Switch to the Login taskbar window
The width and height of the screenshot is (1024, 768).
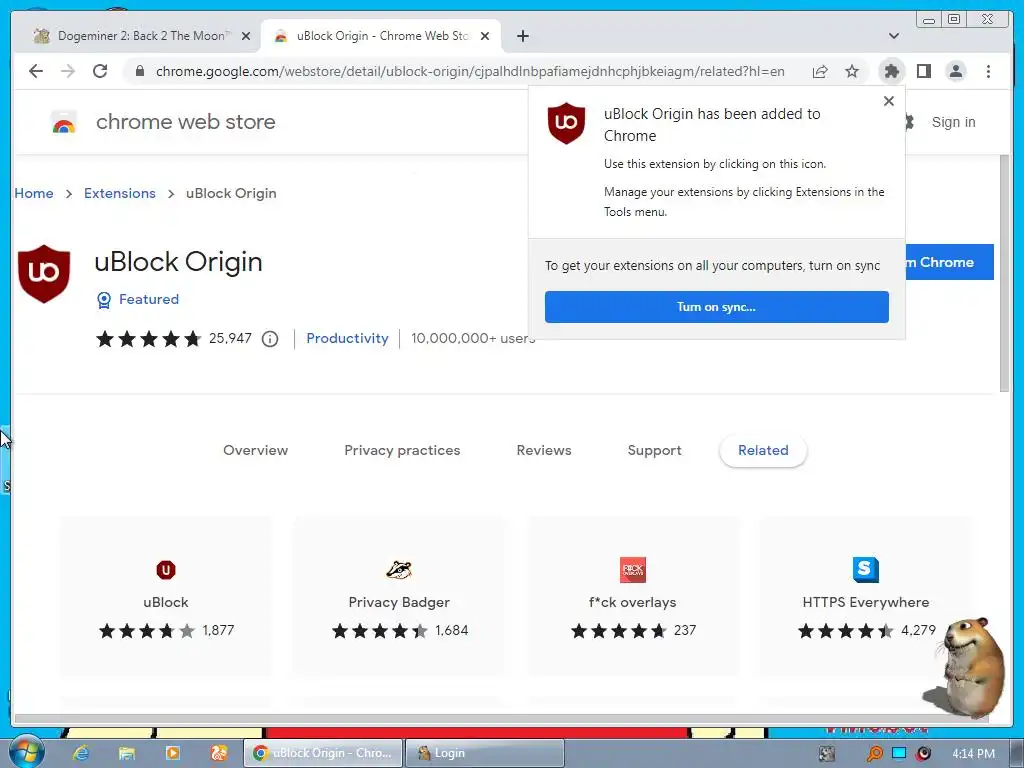[485, 753]
